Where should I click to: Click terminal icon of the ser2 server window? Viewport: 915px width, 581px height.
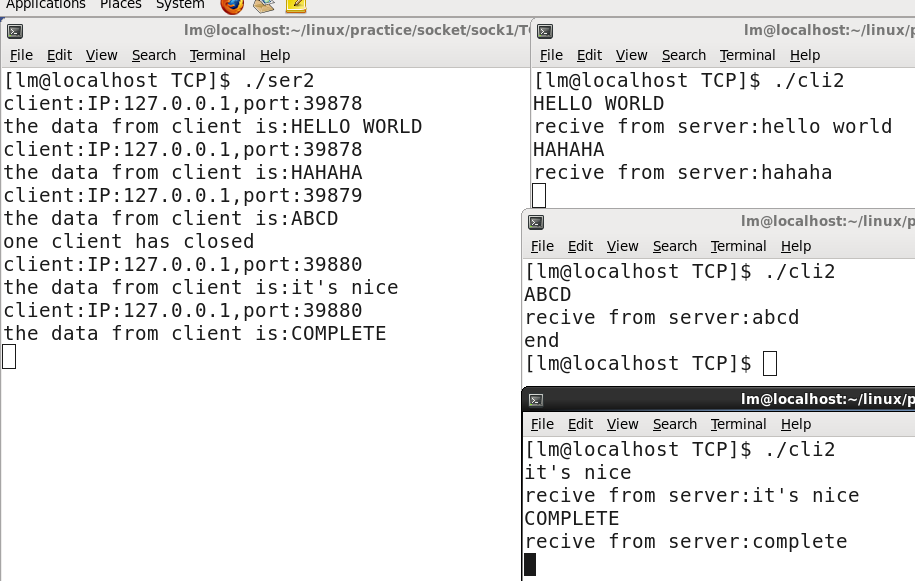15,31
